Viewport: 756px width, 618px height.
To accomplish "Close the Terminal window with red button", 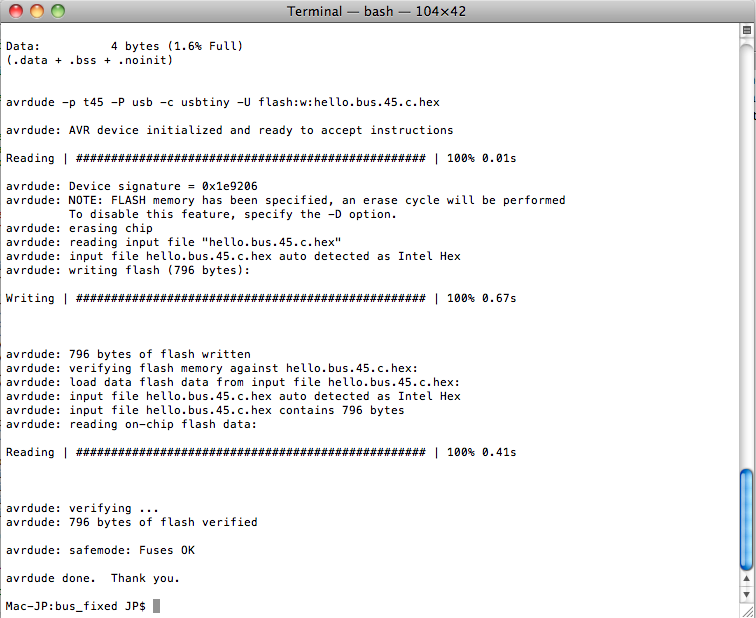I will [17, 11].
